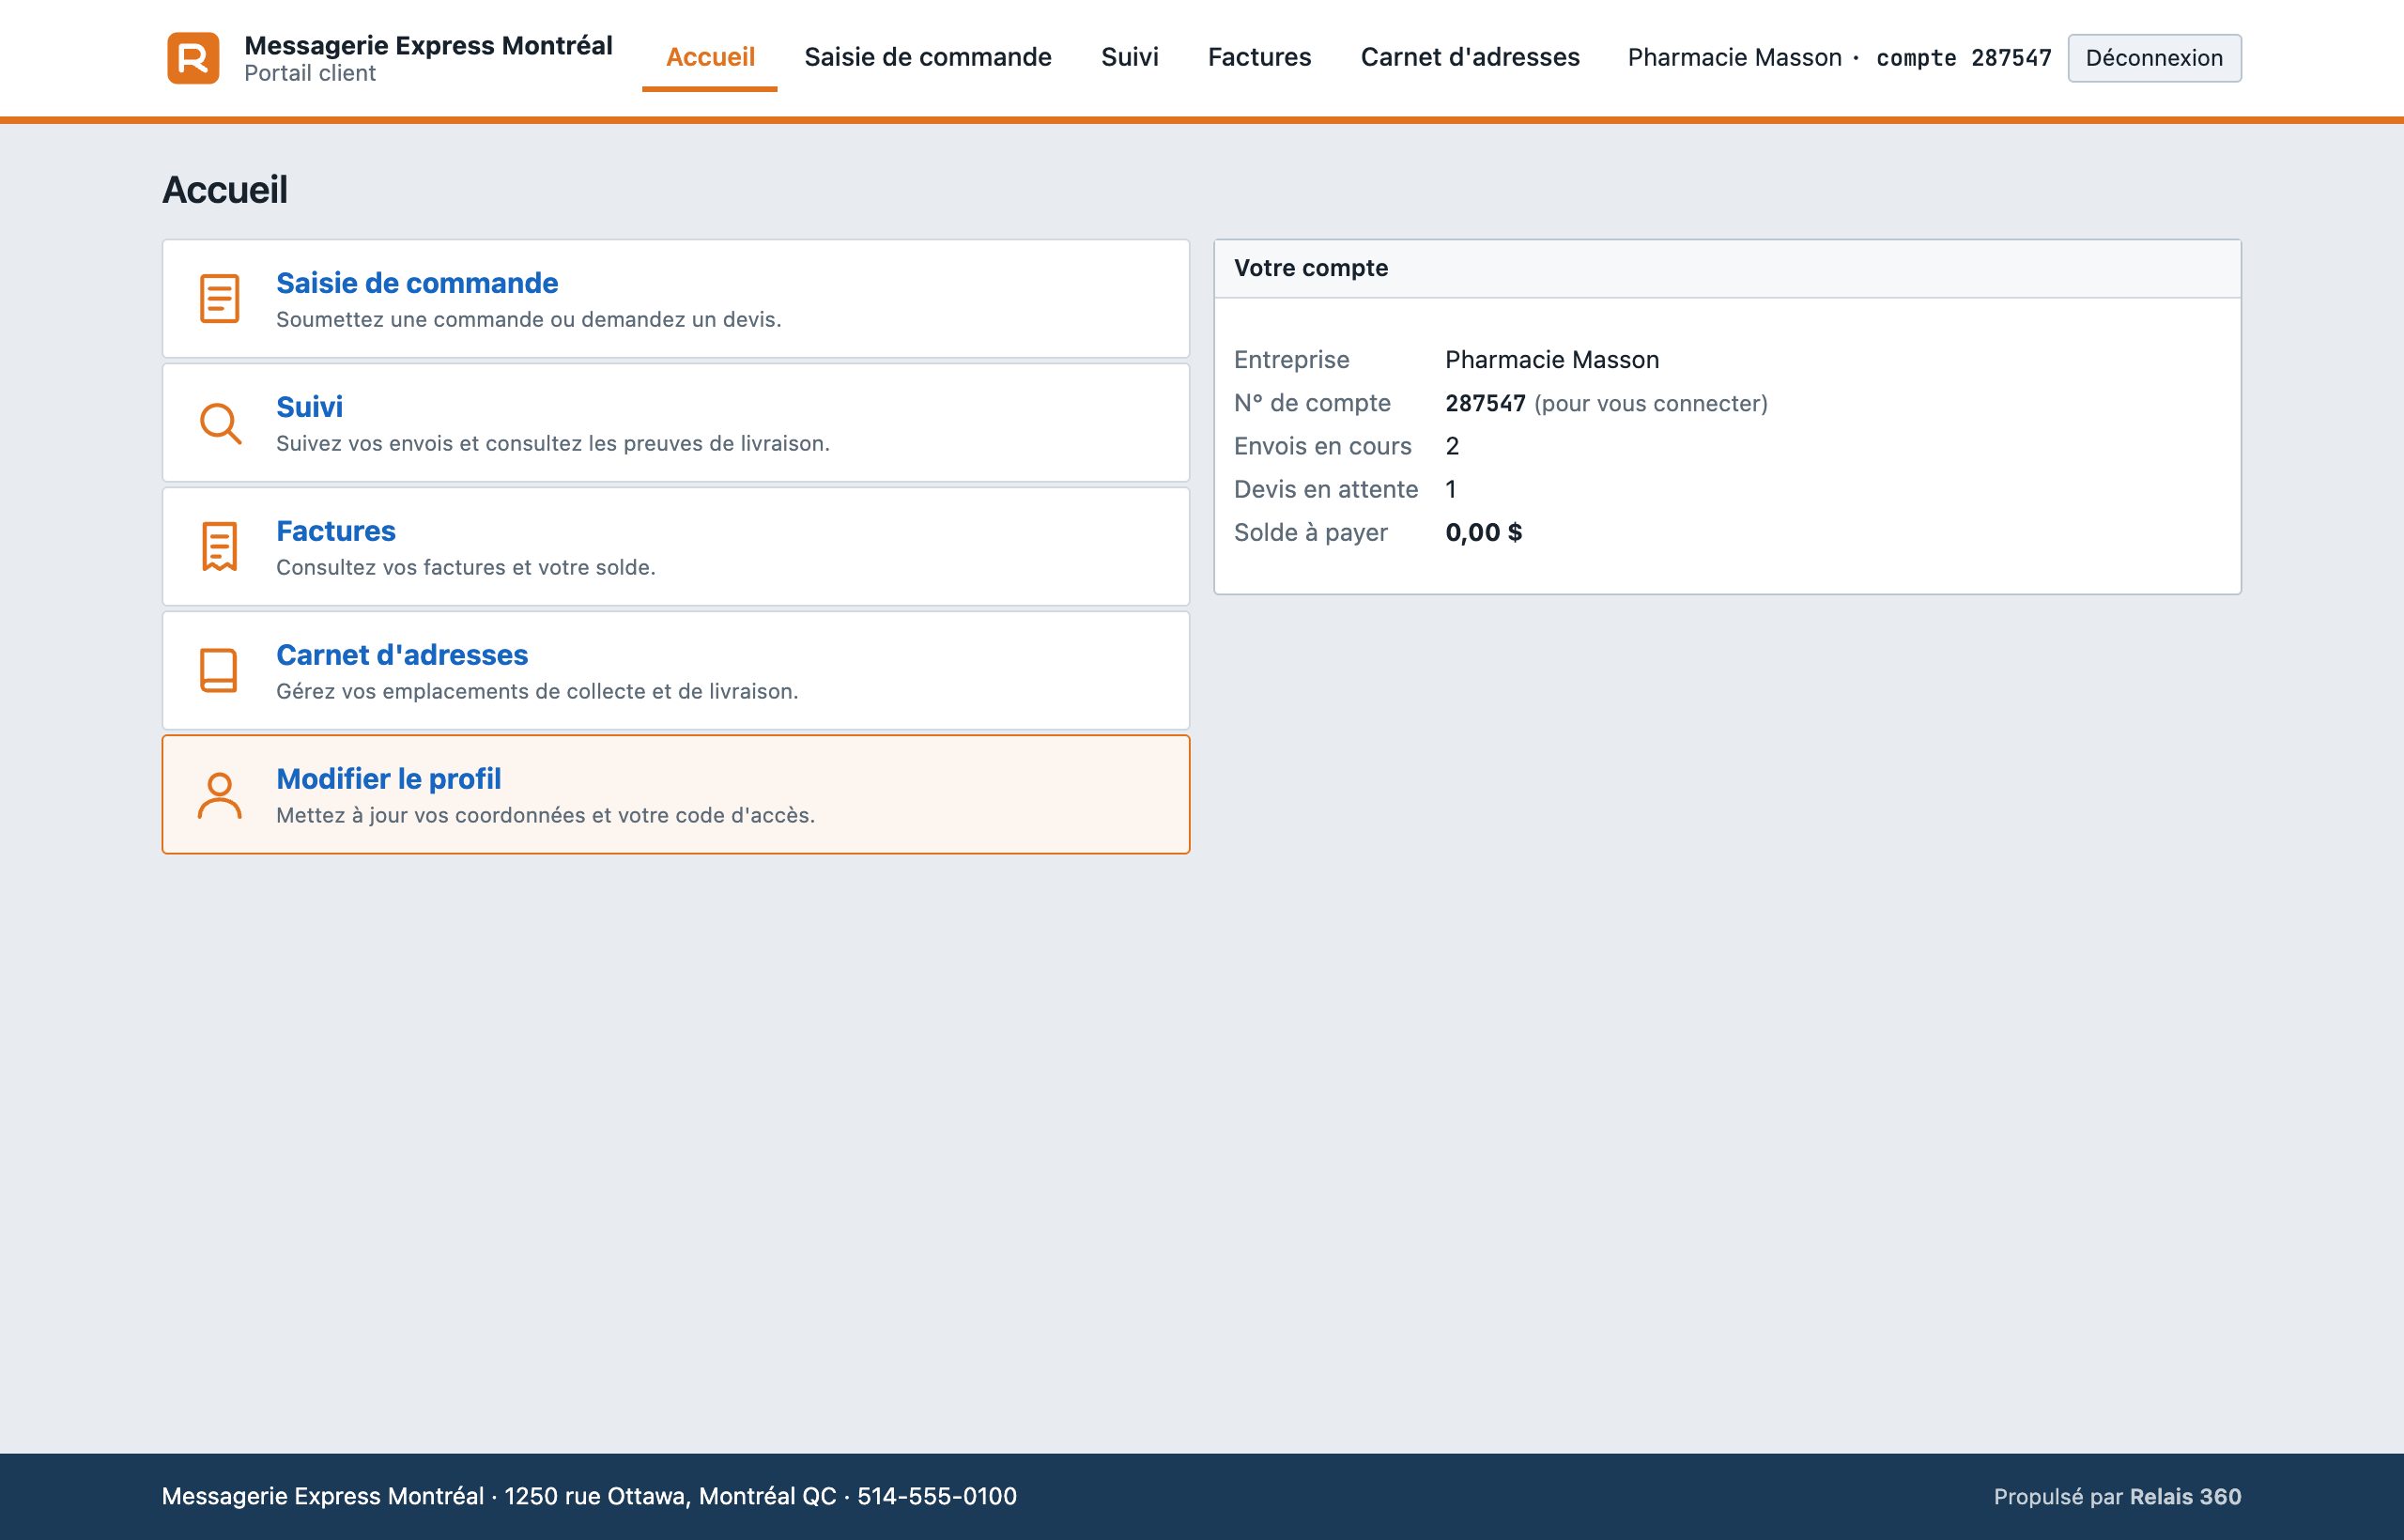Click the balance "0,00 $"
Image resolution: width=2404 pixels, height=1540 pixels.
pos(1484,532)
